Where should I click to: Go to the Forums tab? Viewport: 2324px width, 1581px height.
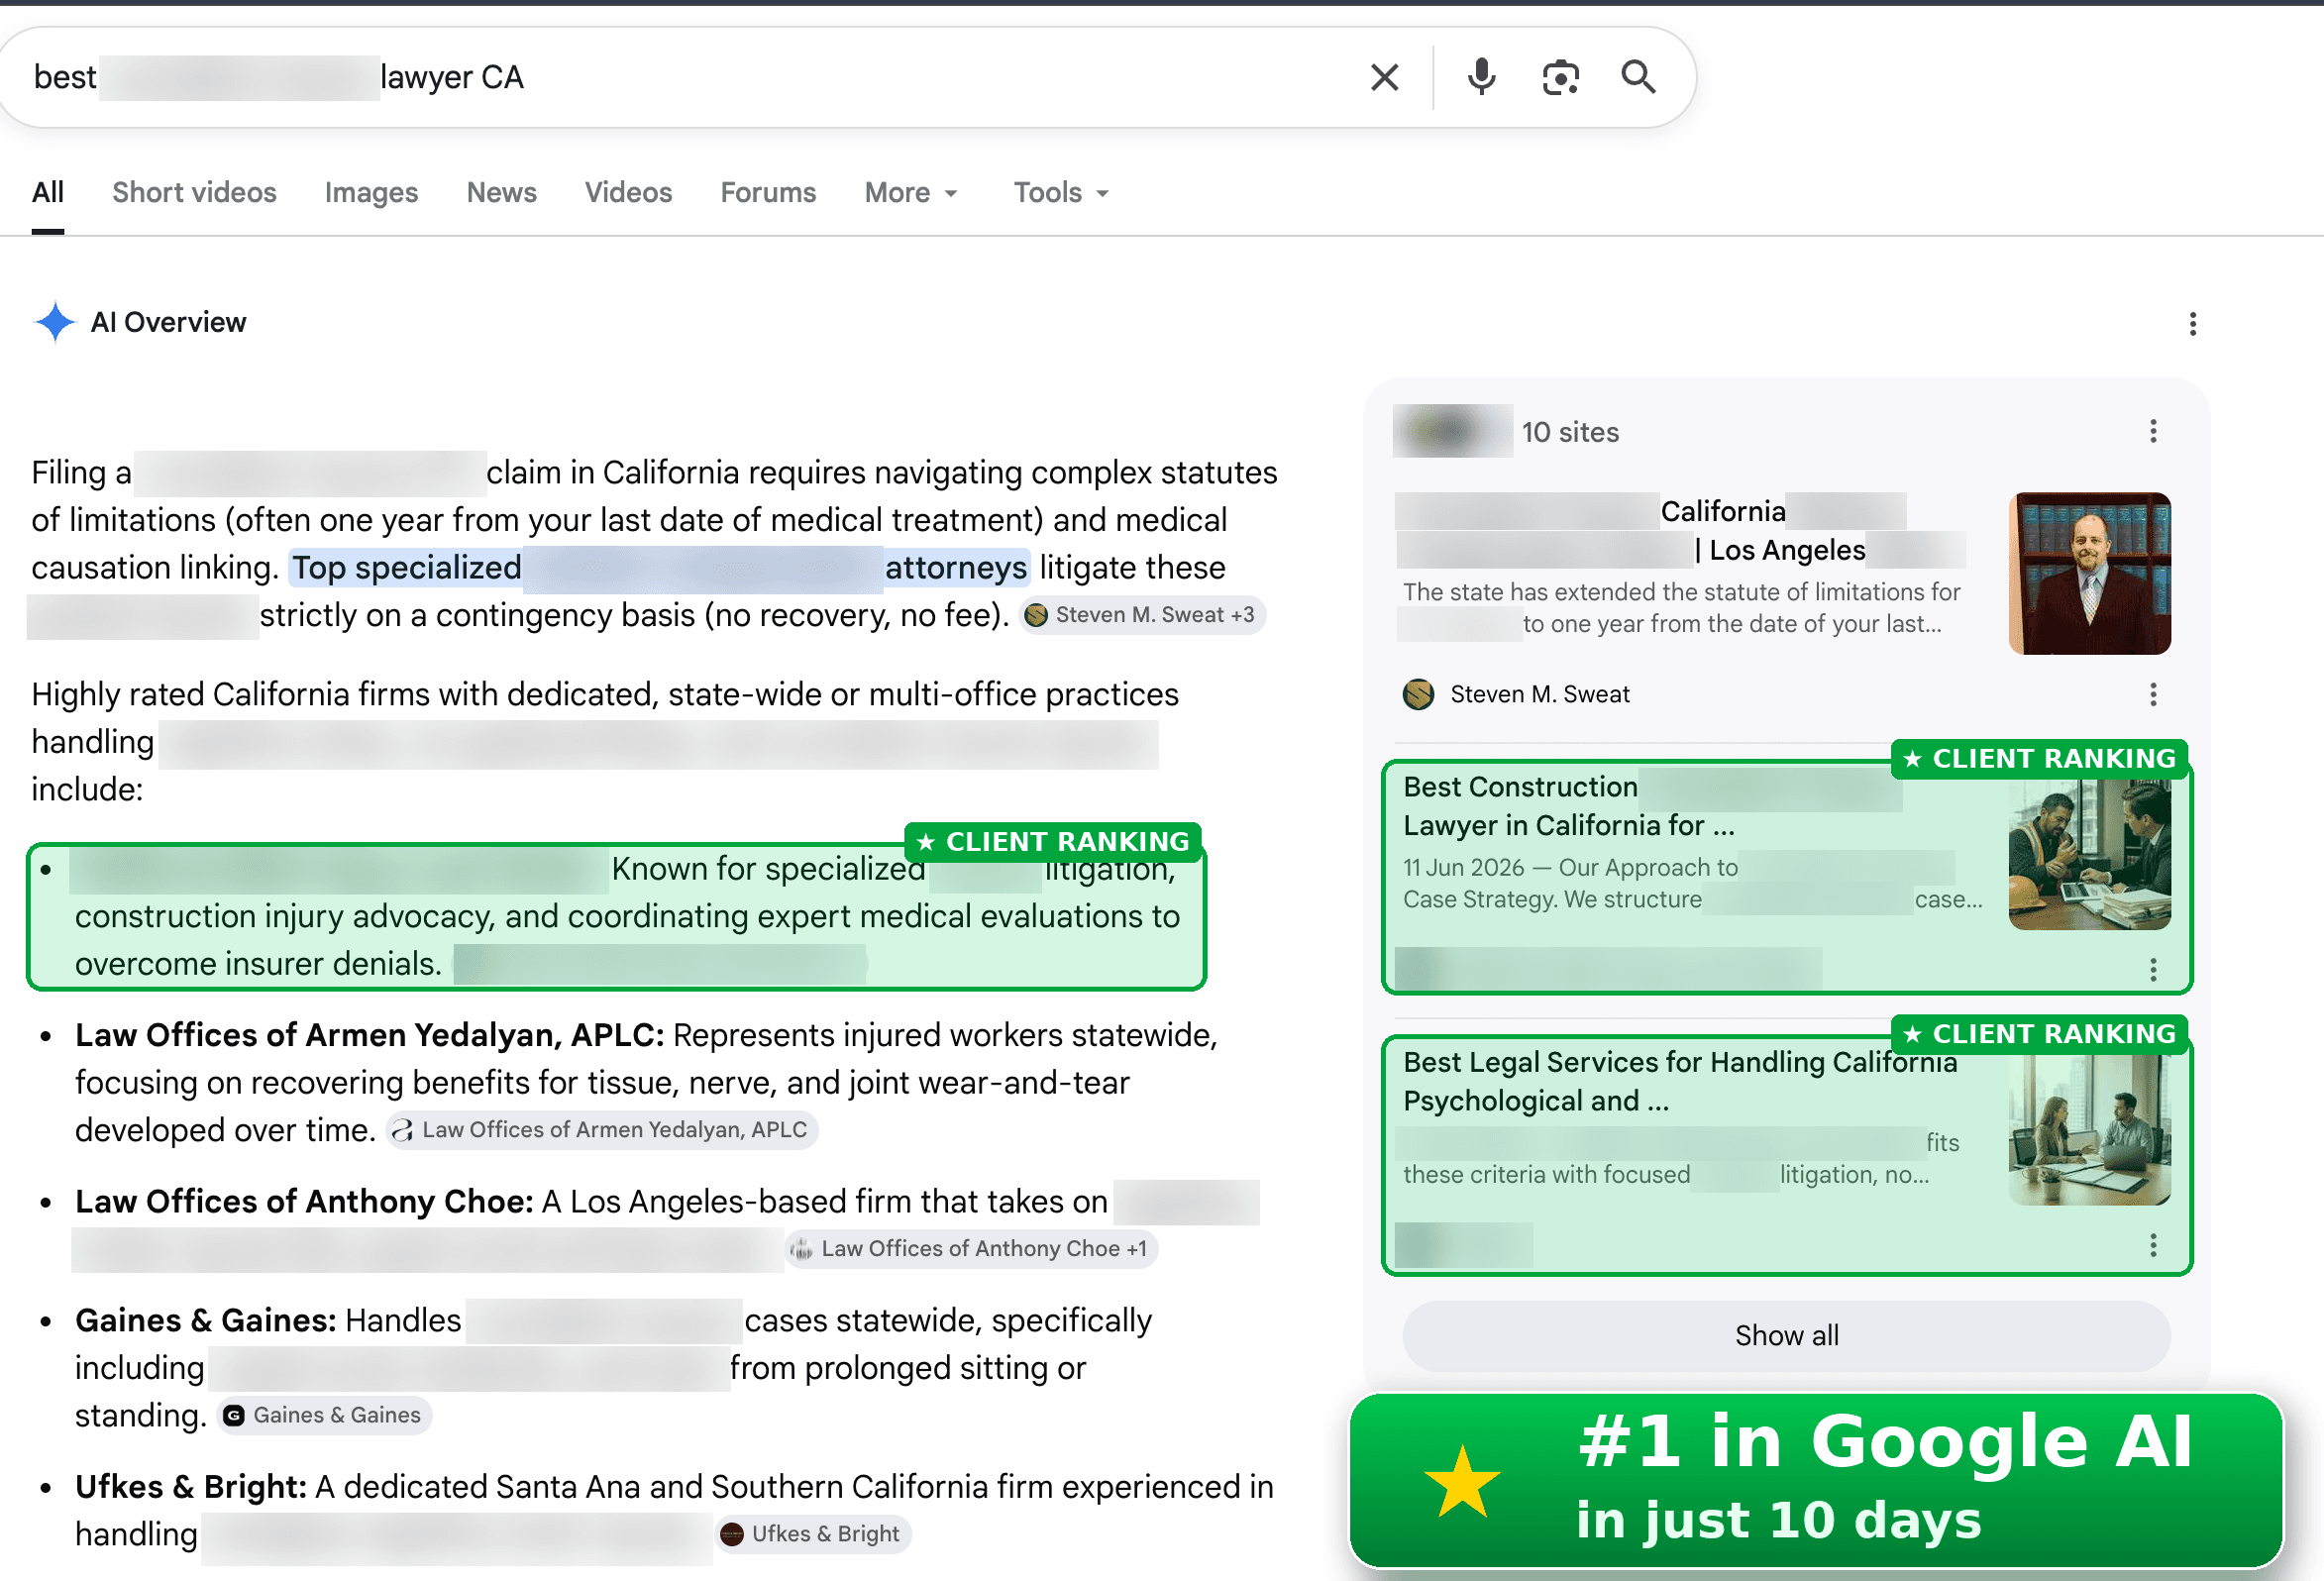coord(768,192)
